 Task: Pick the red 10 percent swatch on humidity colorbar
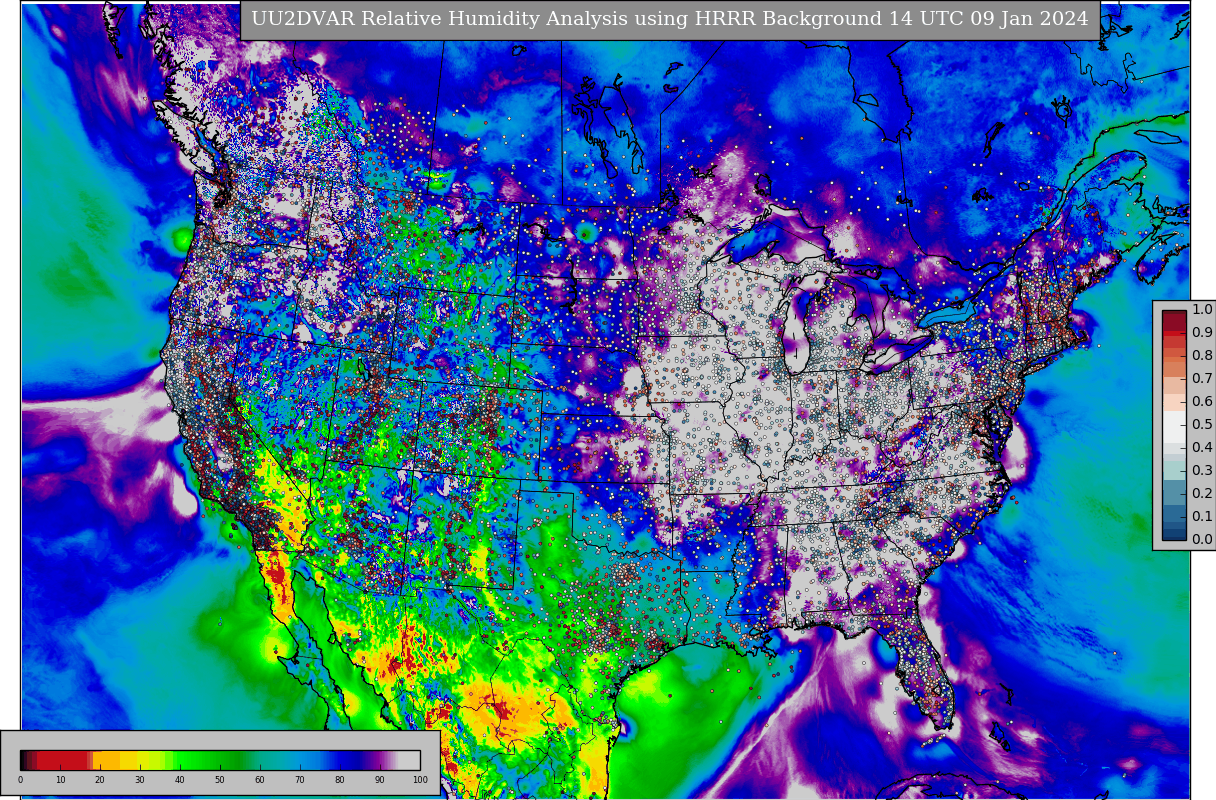point(62,760)
